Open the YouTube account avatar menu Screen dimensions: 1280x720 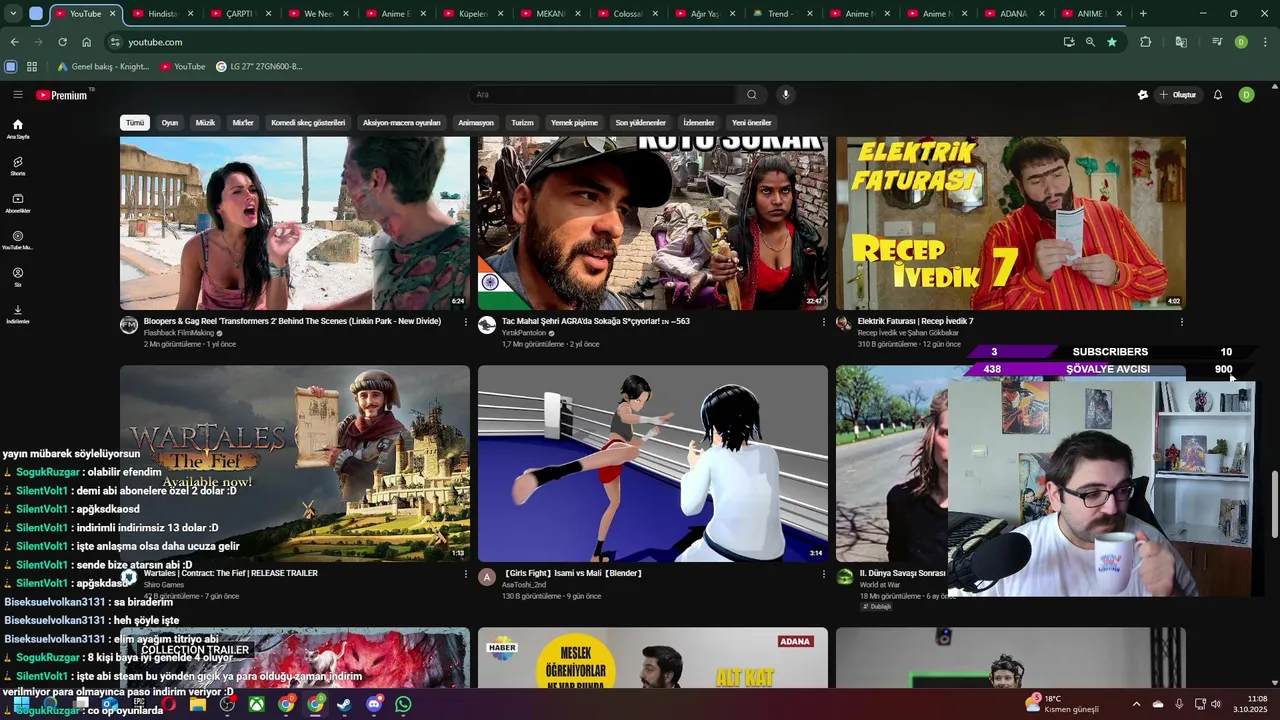(1246, 95)
